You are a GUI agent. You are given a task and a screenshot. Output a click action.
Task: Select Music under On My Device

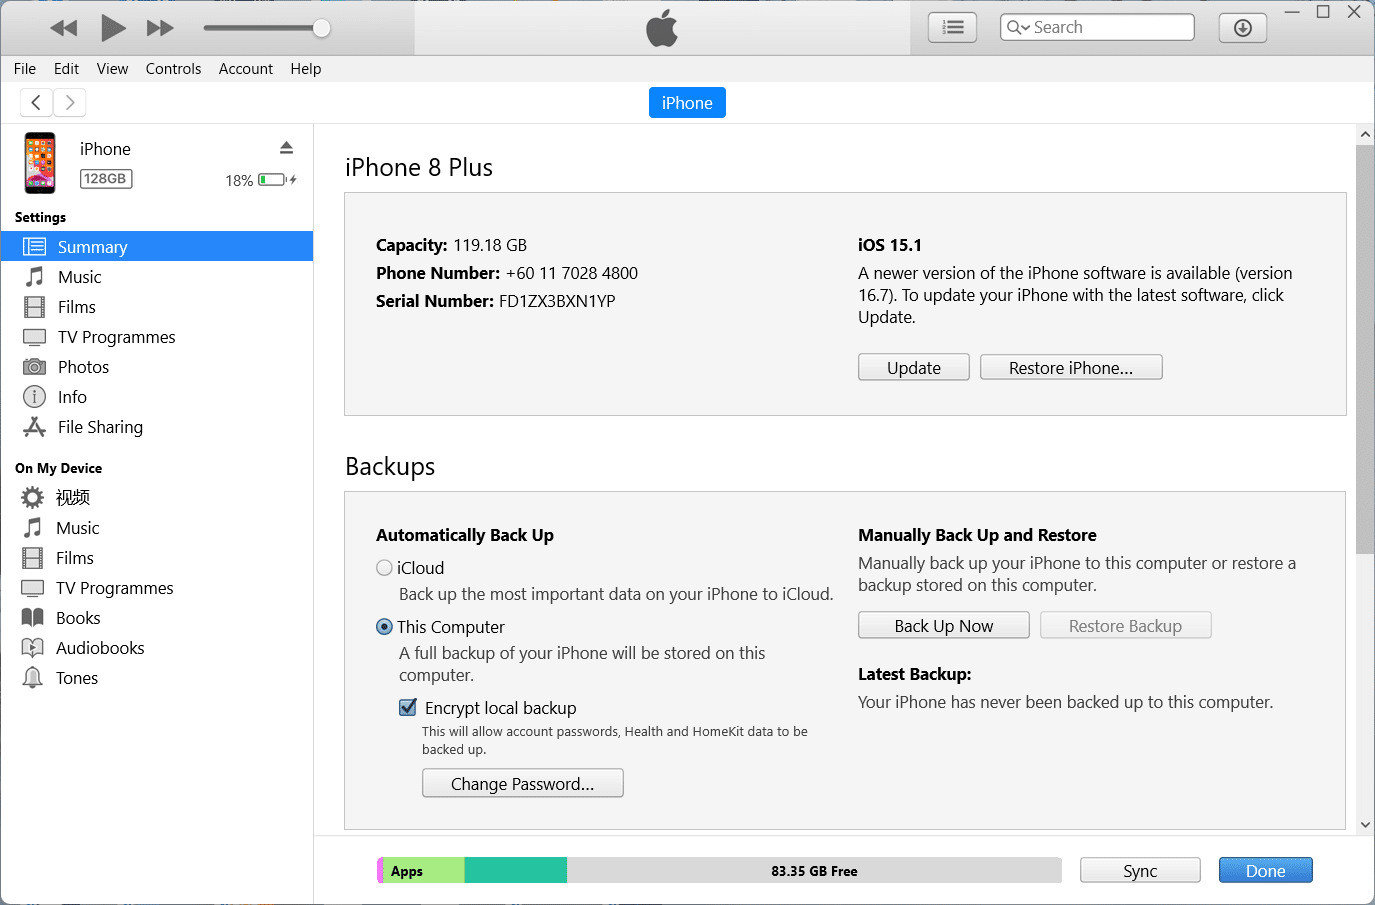tap(157, 528)
